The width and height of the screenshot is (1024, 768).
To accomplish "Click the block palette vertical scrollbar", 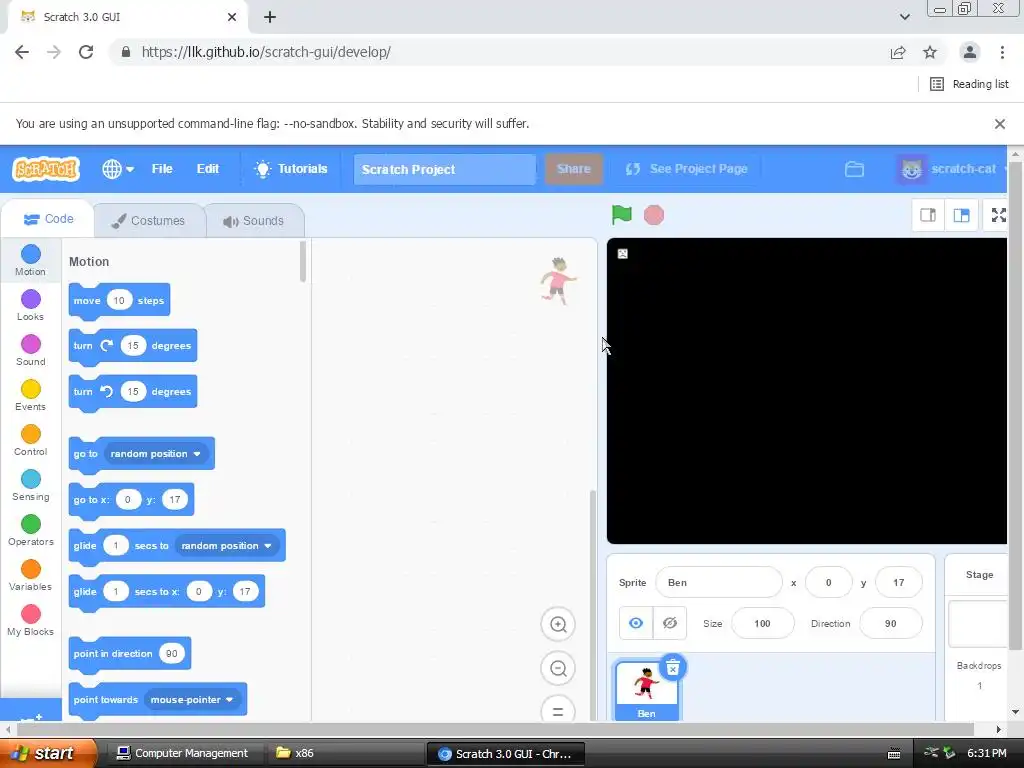I will pyautogui.click(x=302, y=262).
